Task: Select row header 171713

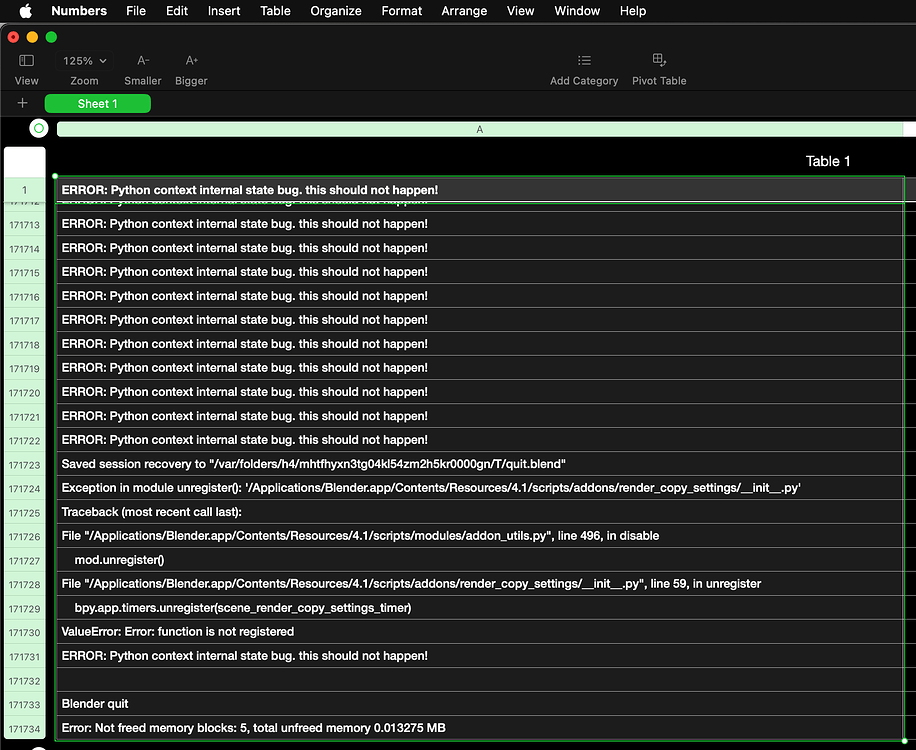Action: (25, 224)
